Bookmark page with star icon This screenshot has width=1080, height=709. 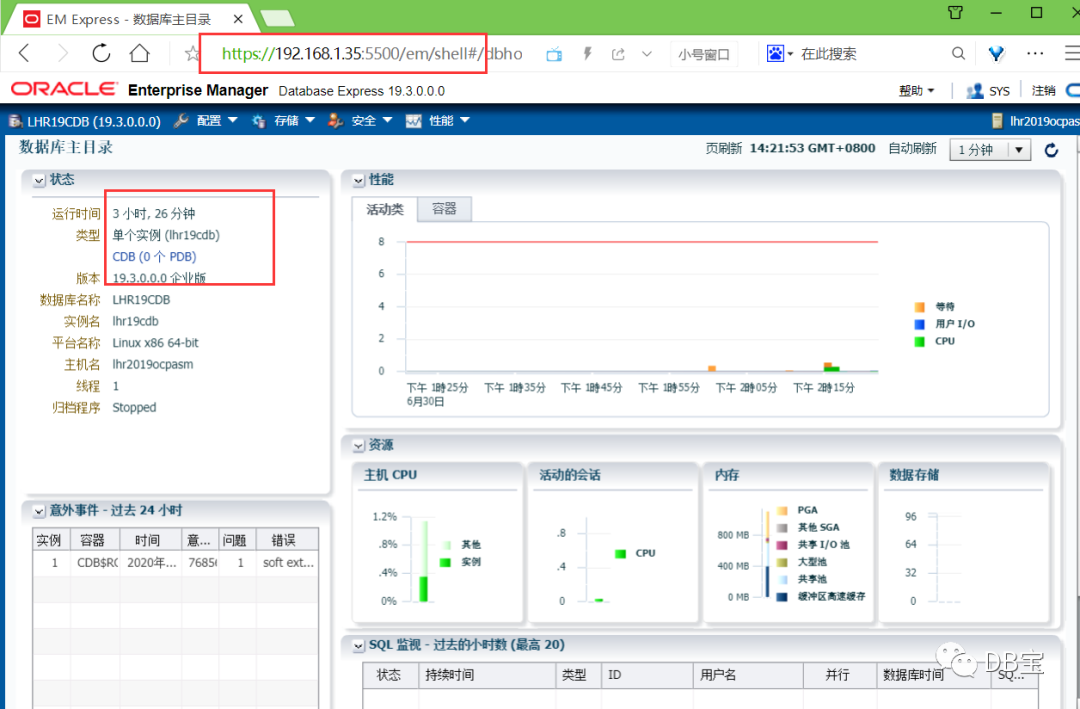coord(192,54)
